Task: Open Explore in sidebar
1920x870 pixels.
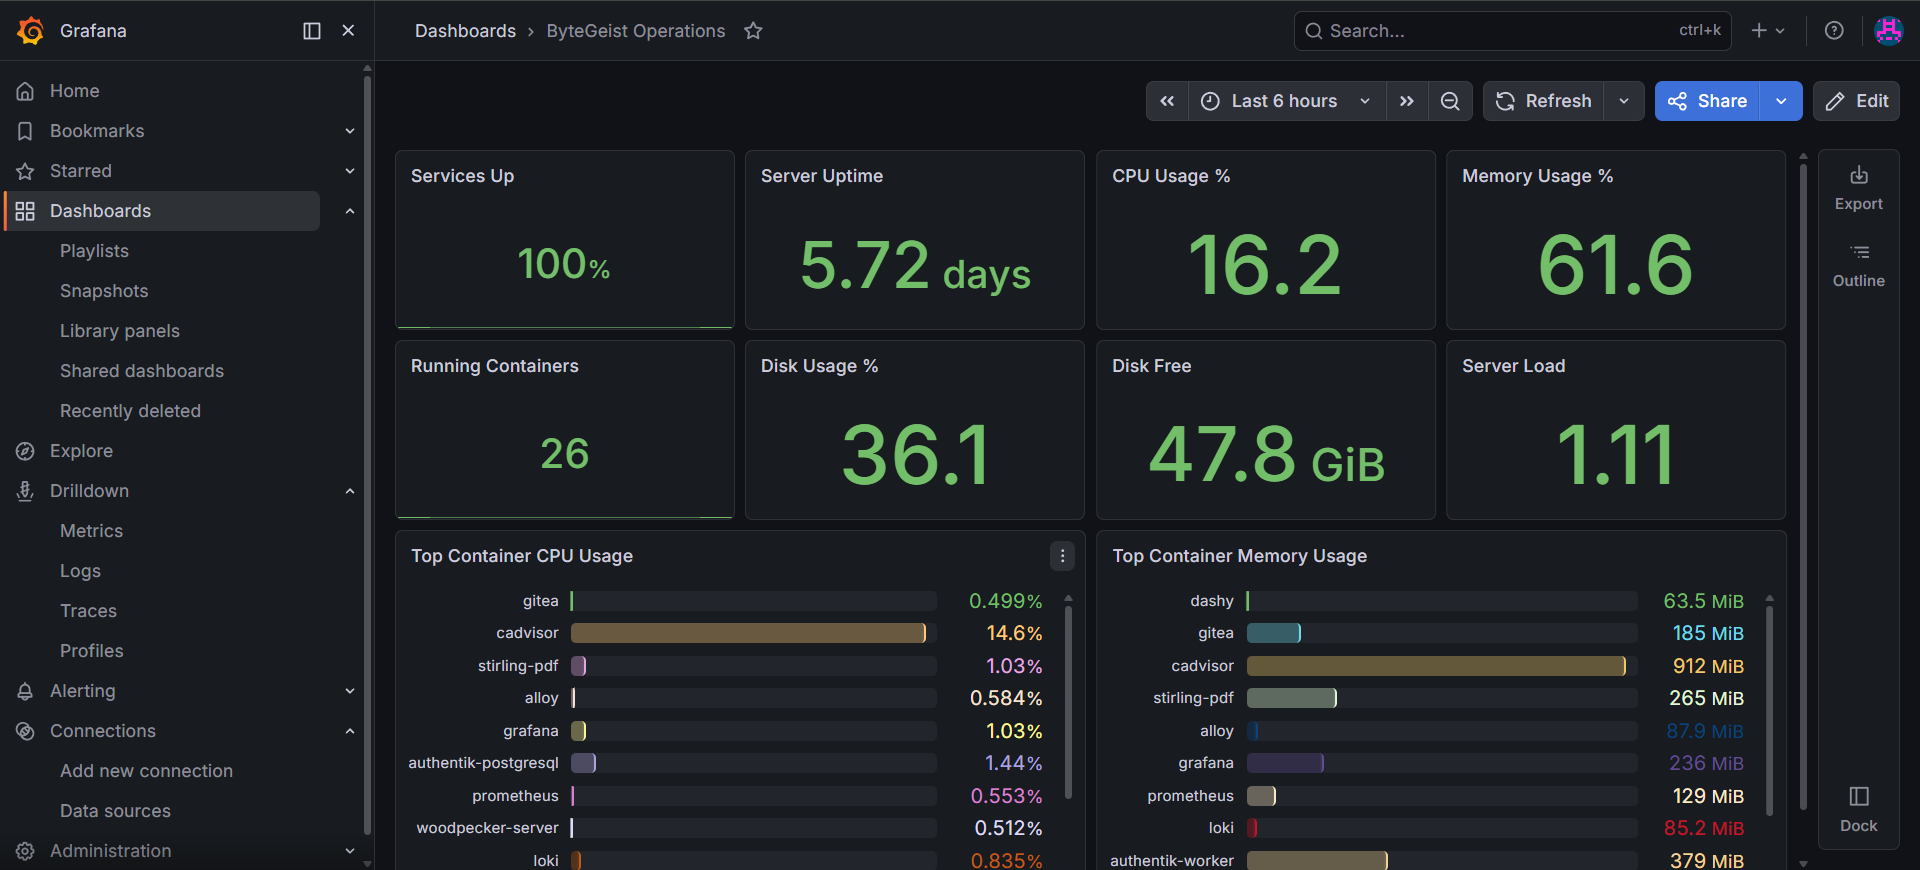Action: point(81,451)
